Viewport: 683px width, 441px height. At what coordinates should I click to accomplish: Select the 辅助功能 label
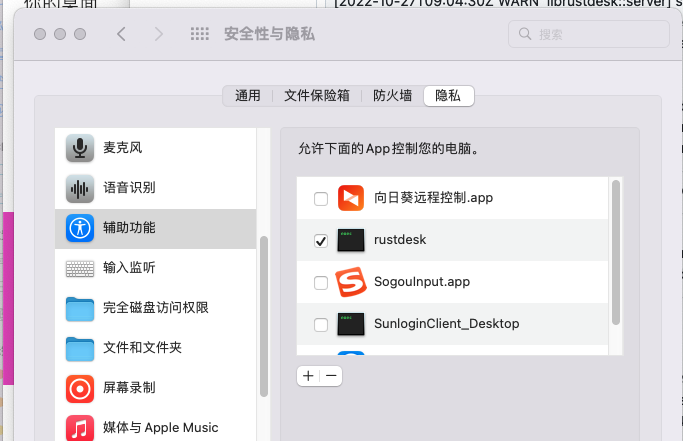pos(129,227)
